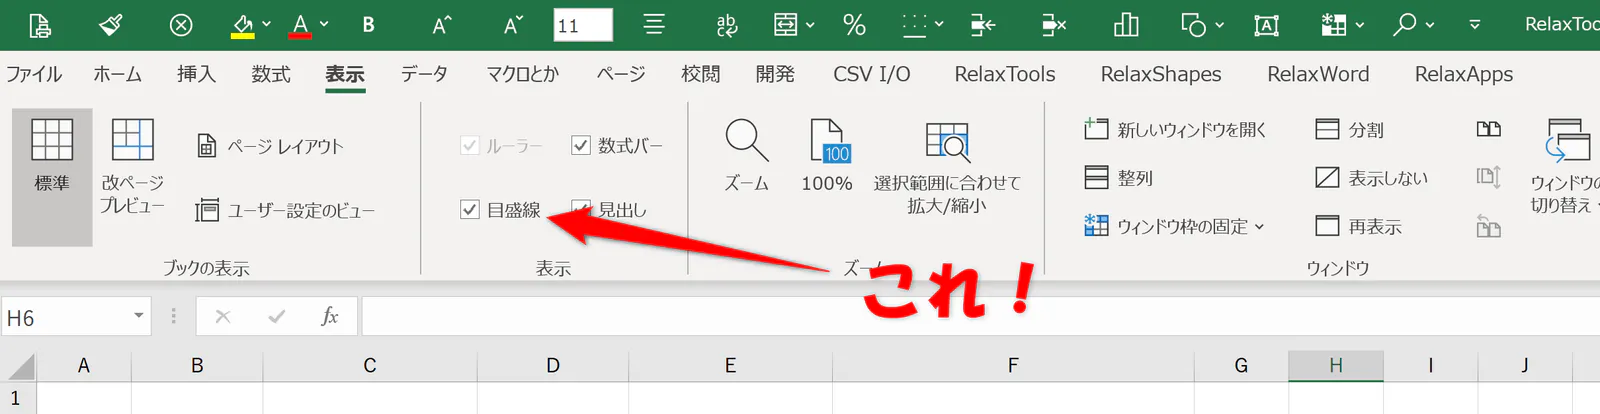Click the magnifier search icon in top toolbar

(1405, 24)
